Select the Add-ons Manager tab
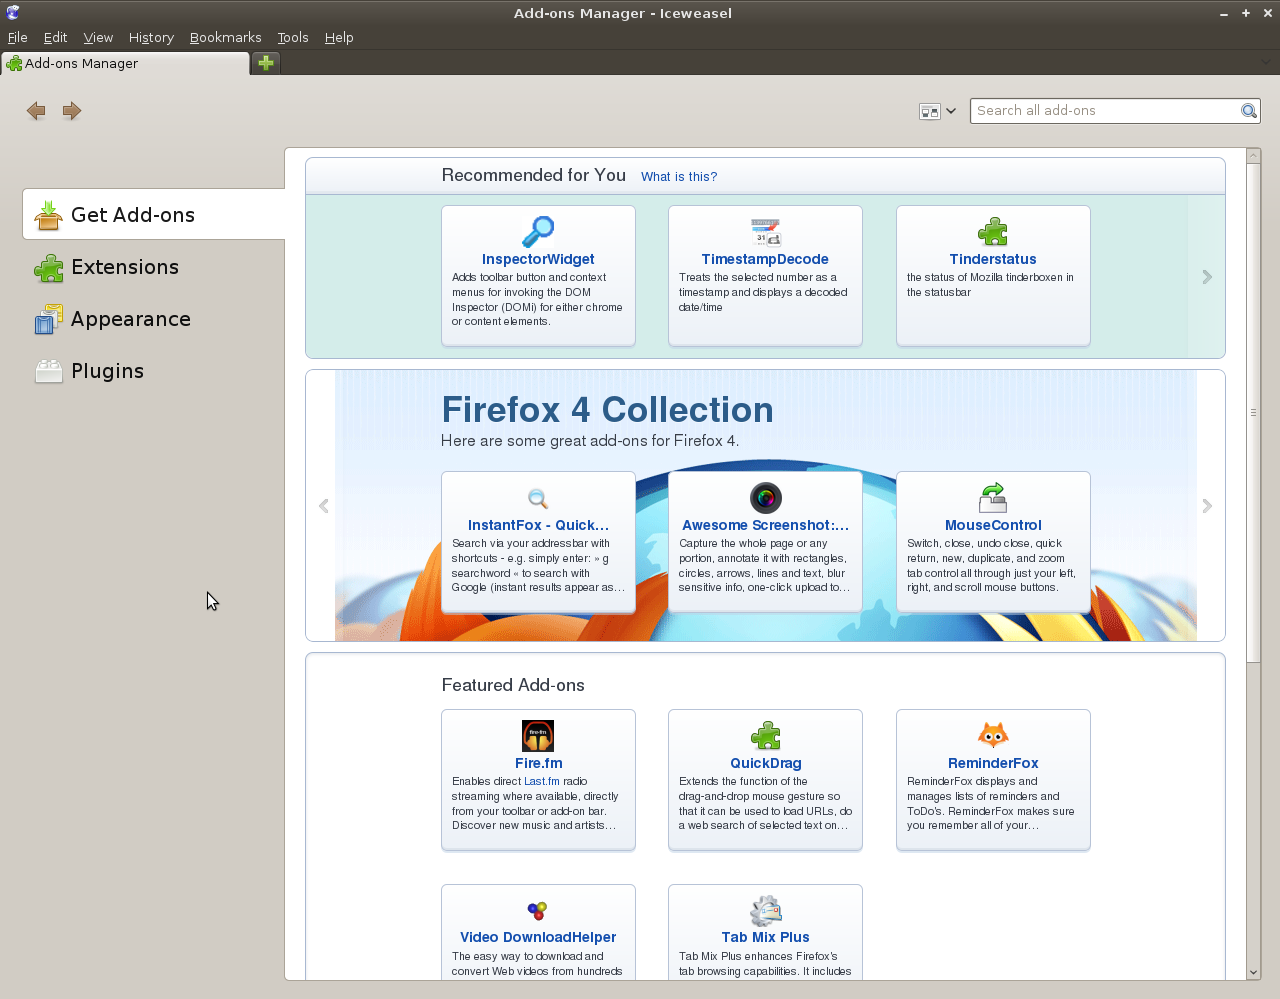The width and height of the screenshot is (1280, 999). pos(125,63)
